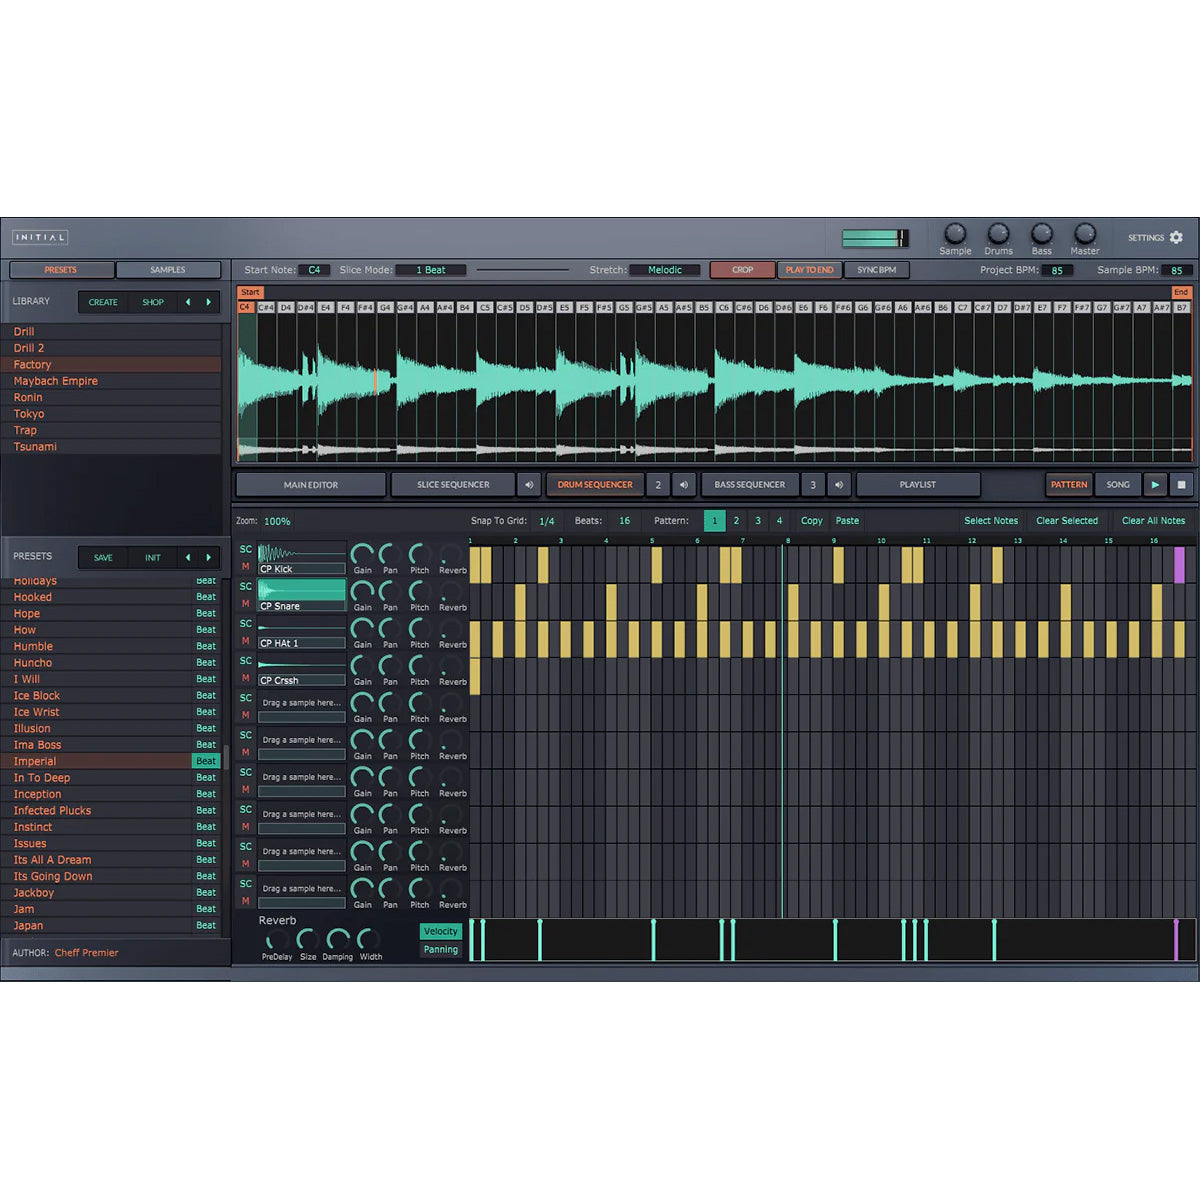
Task: Mute the CP Kick track
Action: pos(246,567)
